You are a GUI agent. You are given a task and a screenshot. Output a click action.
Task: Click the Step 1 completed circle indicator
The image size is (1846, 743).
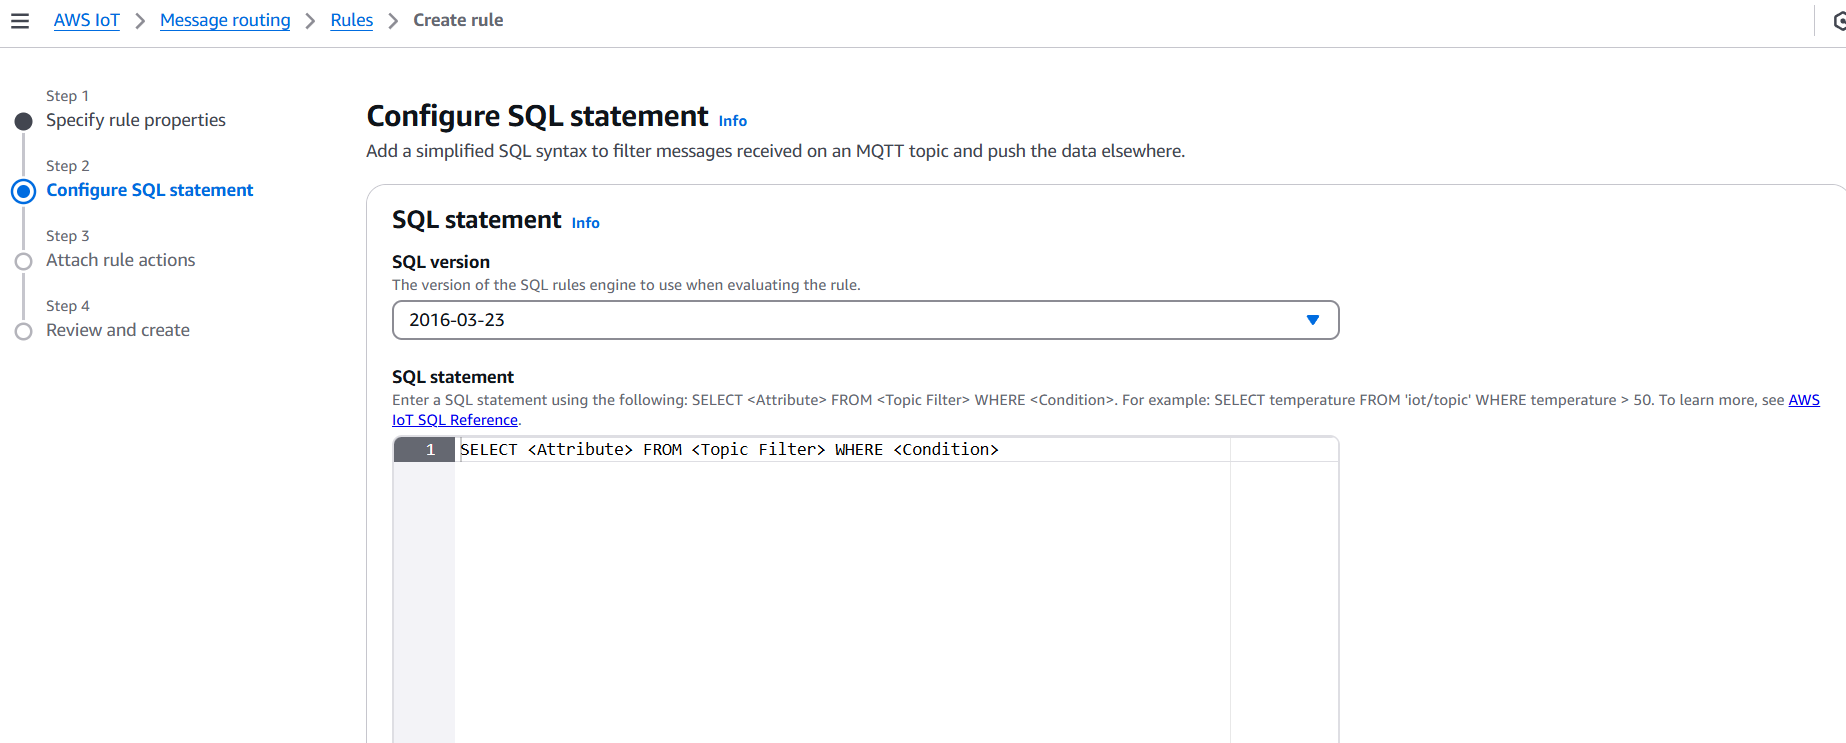24,121
